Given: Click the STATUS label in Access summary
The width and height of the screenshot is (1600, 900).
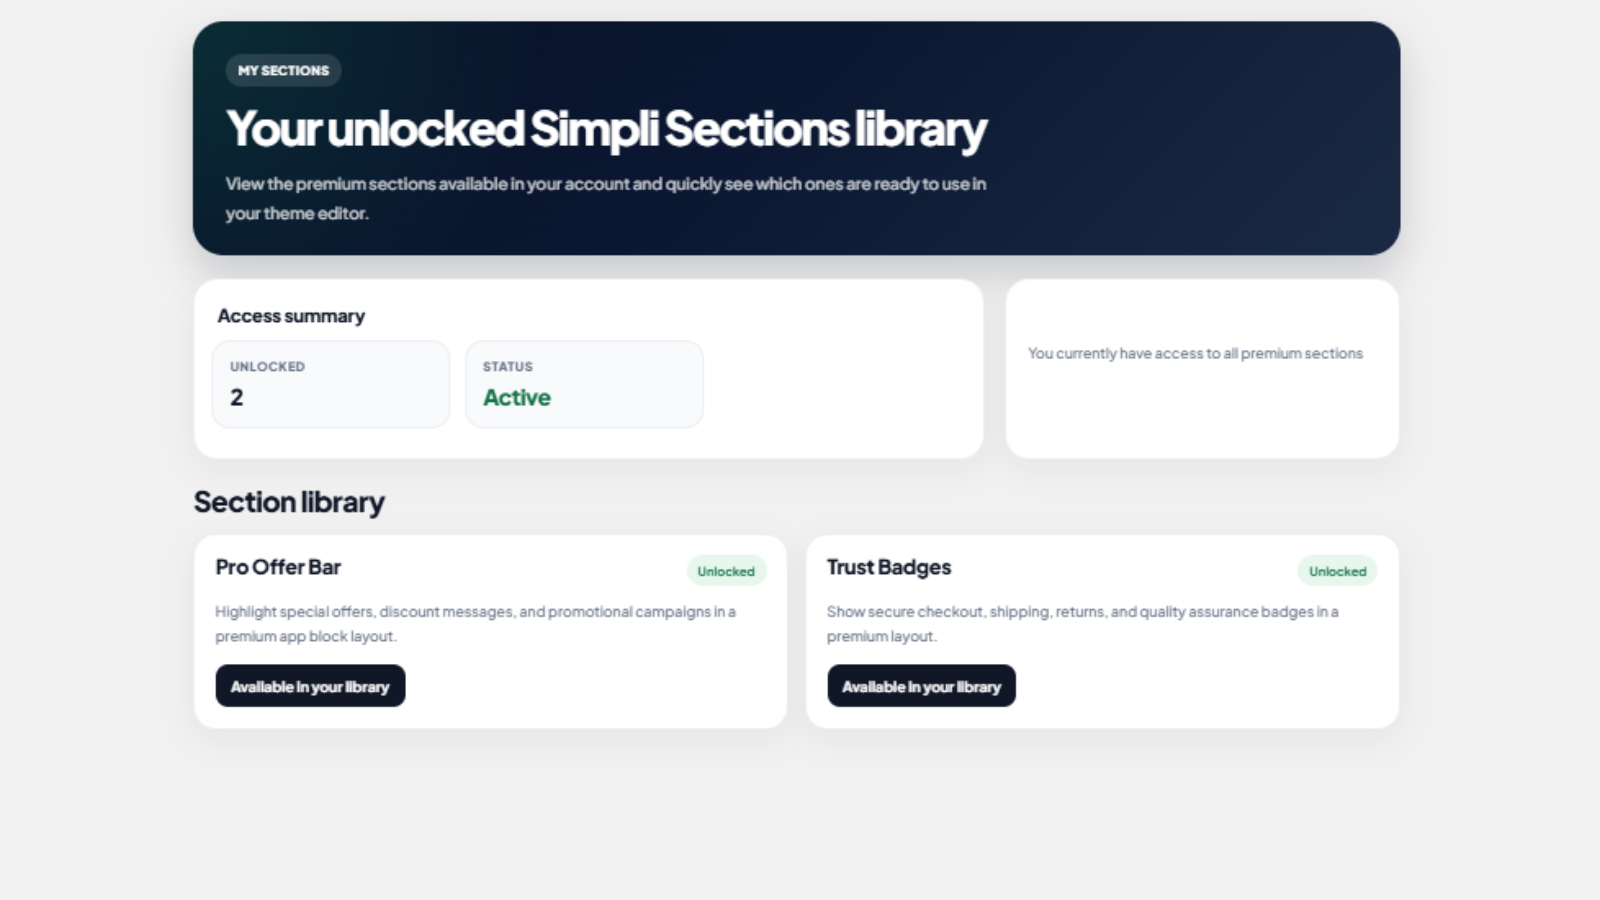Looking at the screenshot, I should coord(507,366).
